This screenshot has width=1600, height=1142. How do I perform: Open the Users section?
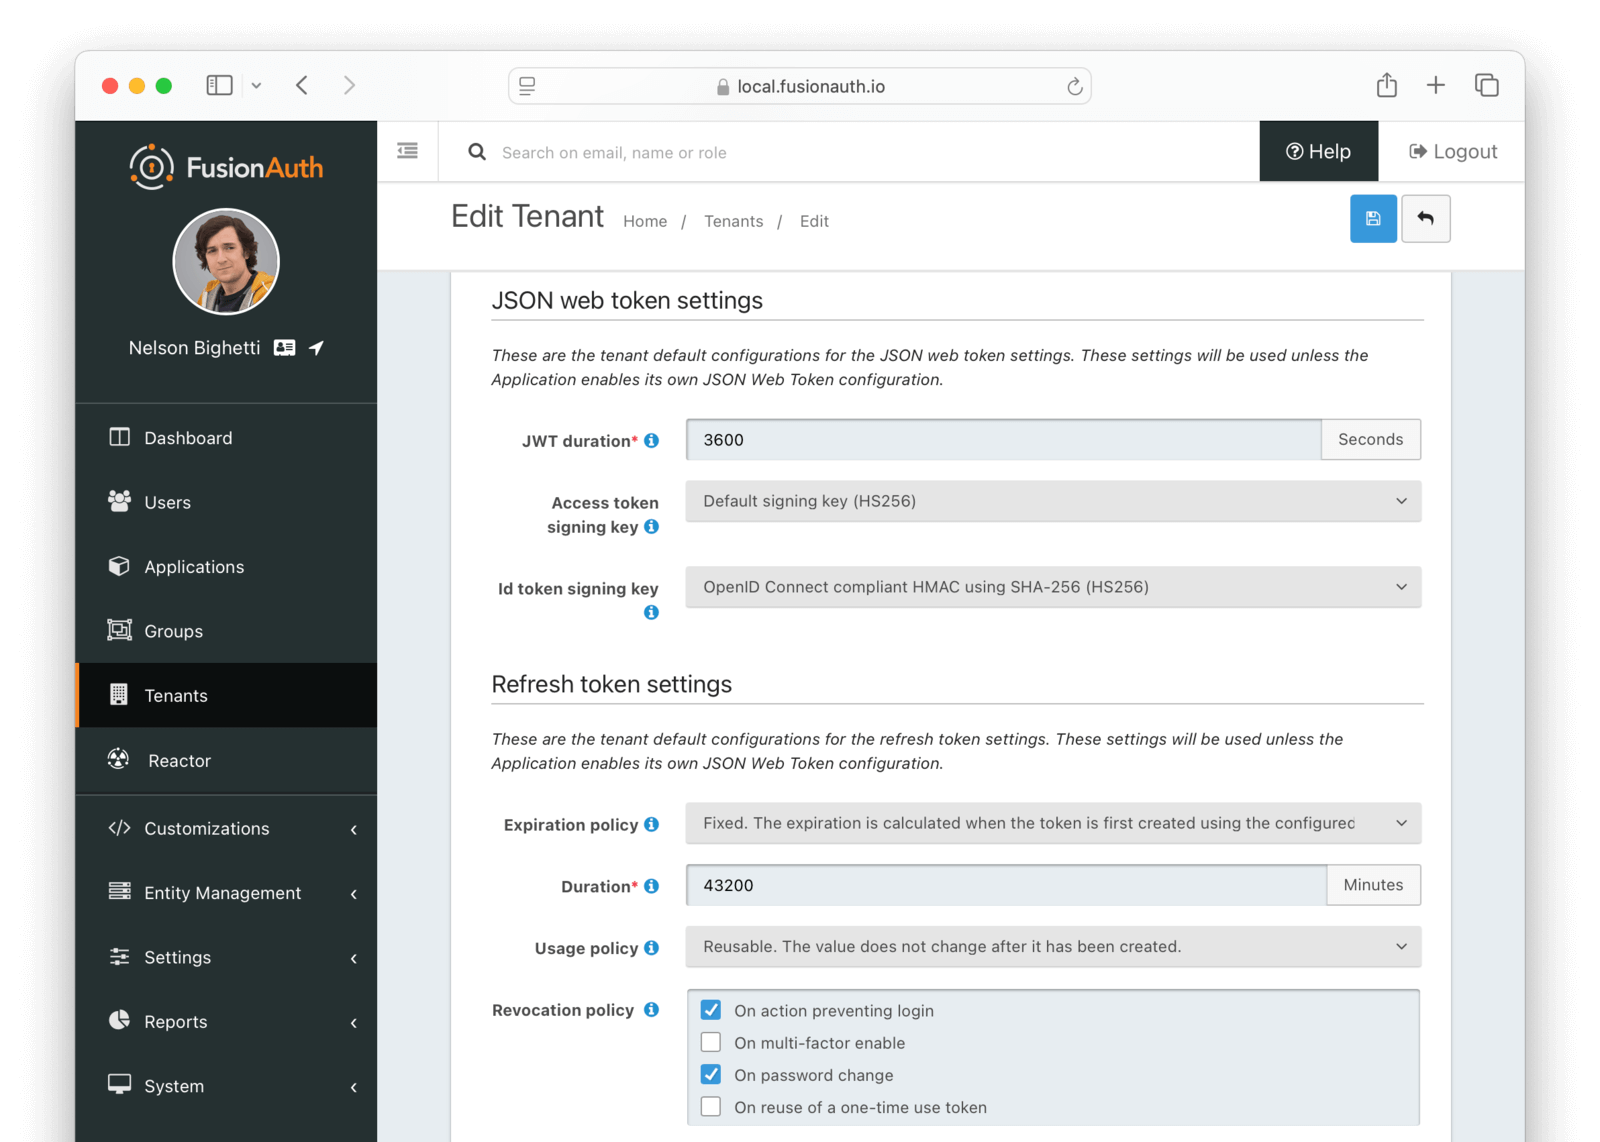tap(167, 502)
